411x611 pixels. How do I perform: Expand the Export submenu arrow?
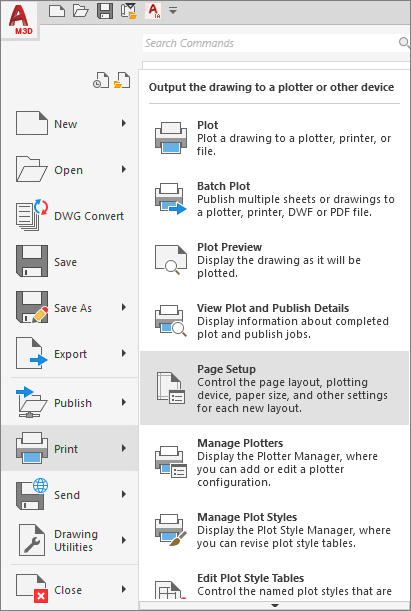(124, 353)
